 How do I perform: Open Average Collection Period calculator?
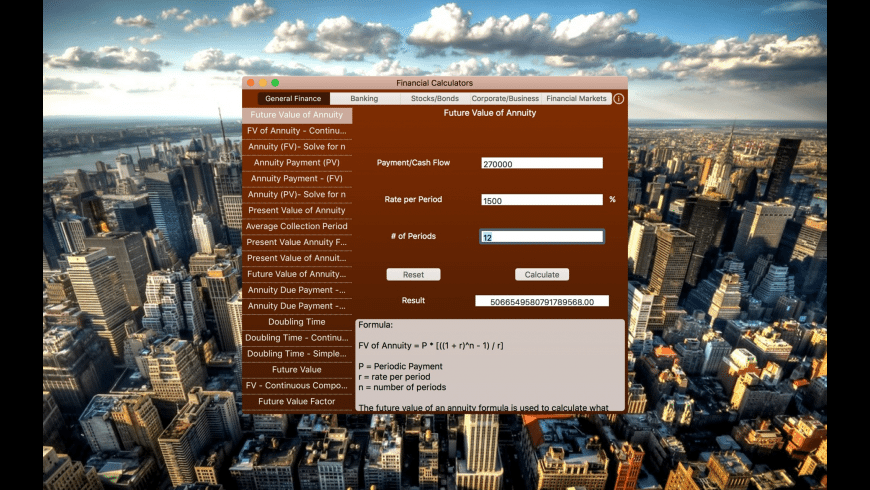pyautogui.click(x=297, y=226)
